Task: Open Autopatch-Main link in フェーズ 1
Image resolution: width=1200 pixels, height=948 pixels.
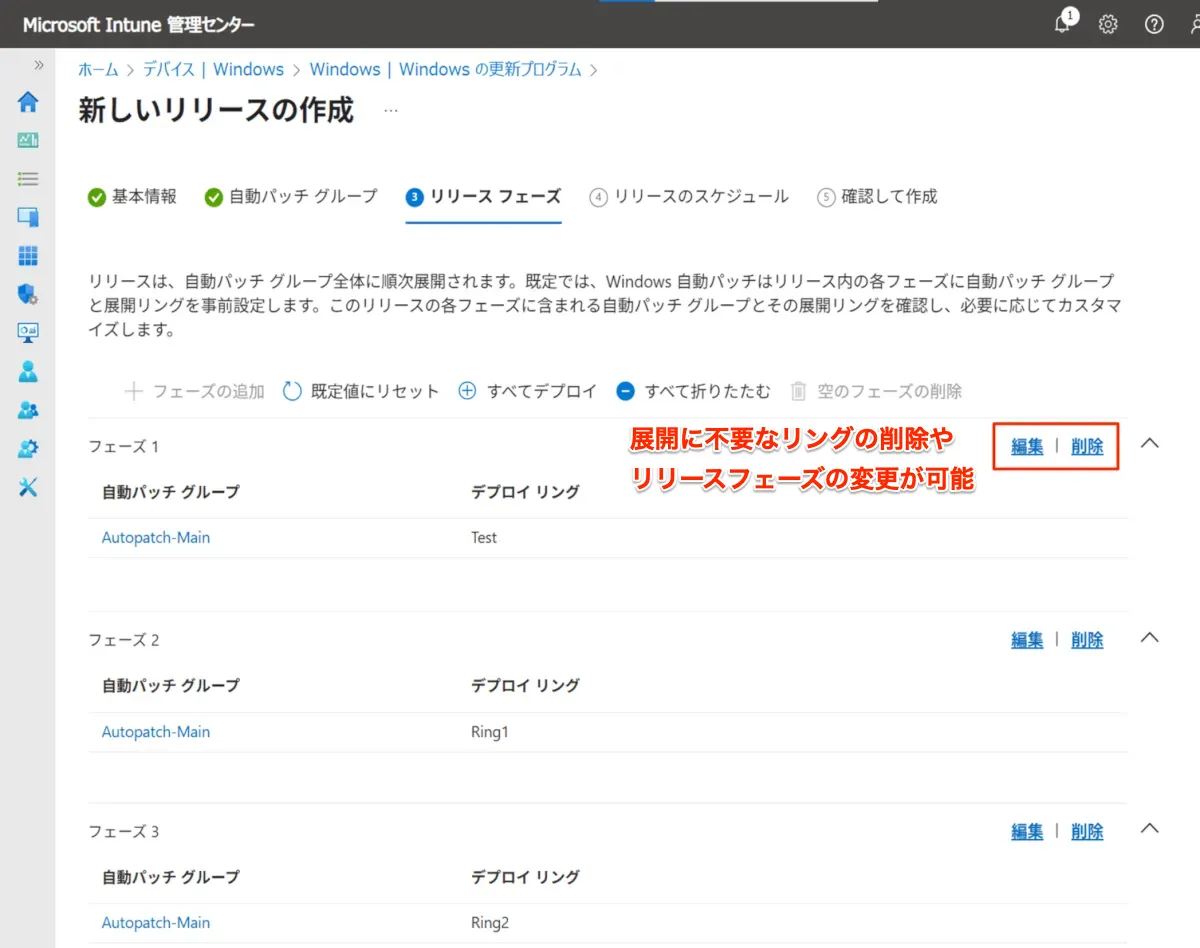Action: (x=156, y=538)
